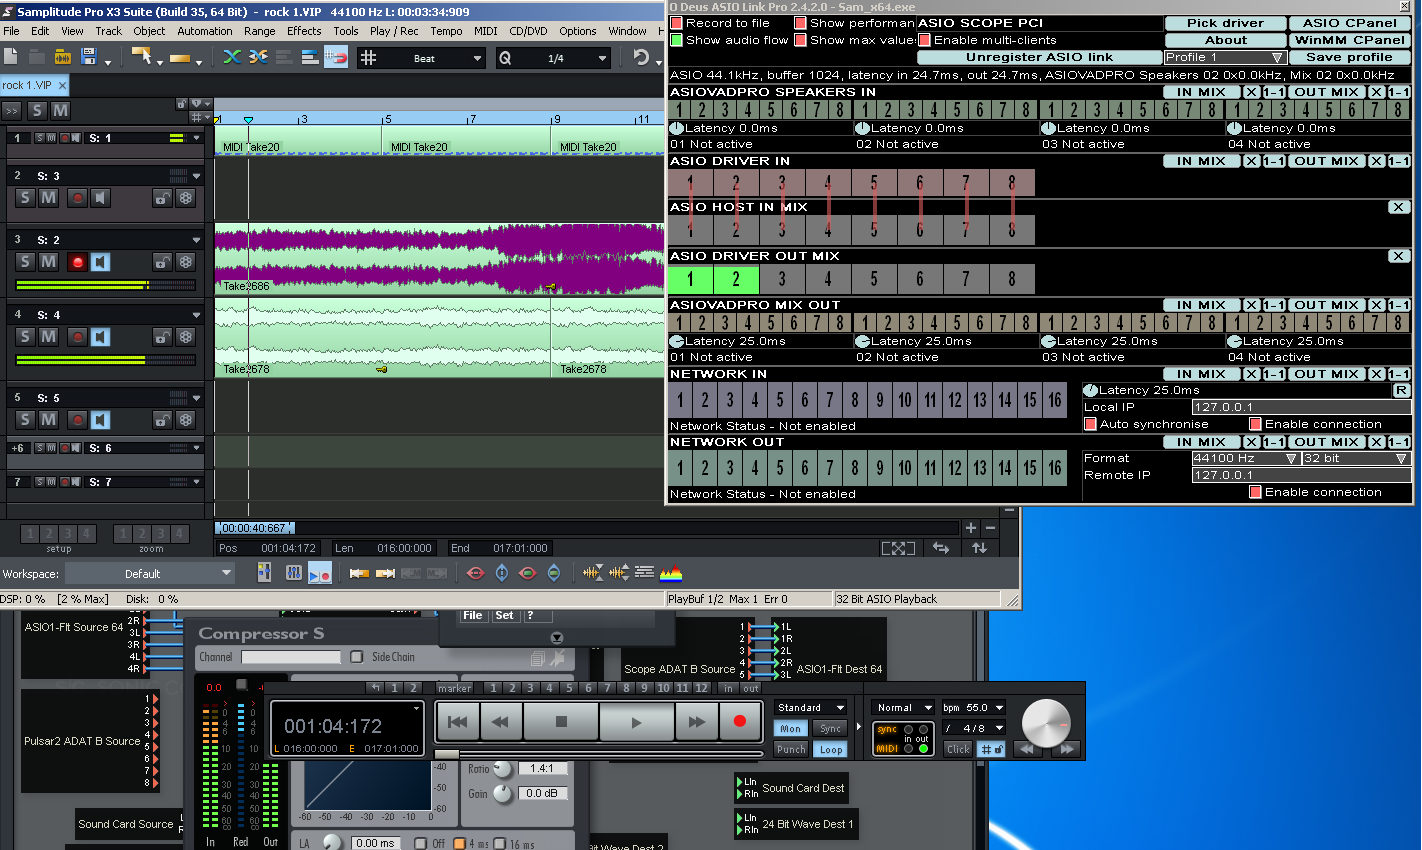Click the Save project disk icon
The height and width of the screenshot is (850, 1422).
(88, 57)
